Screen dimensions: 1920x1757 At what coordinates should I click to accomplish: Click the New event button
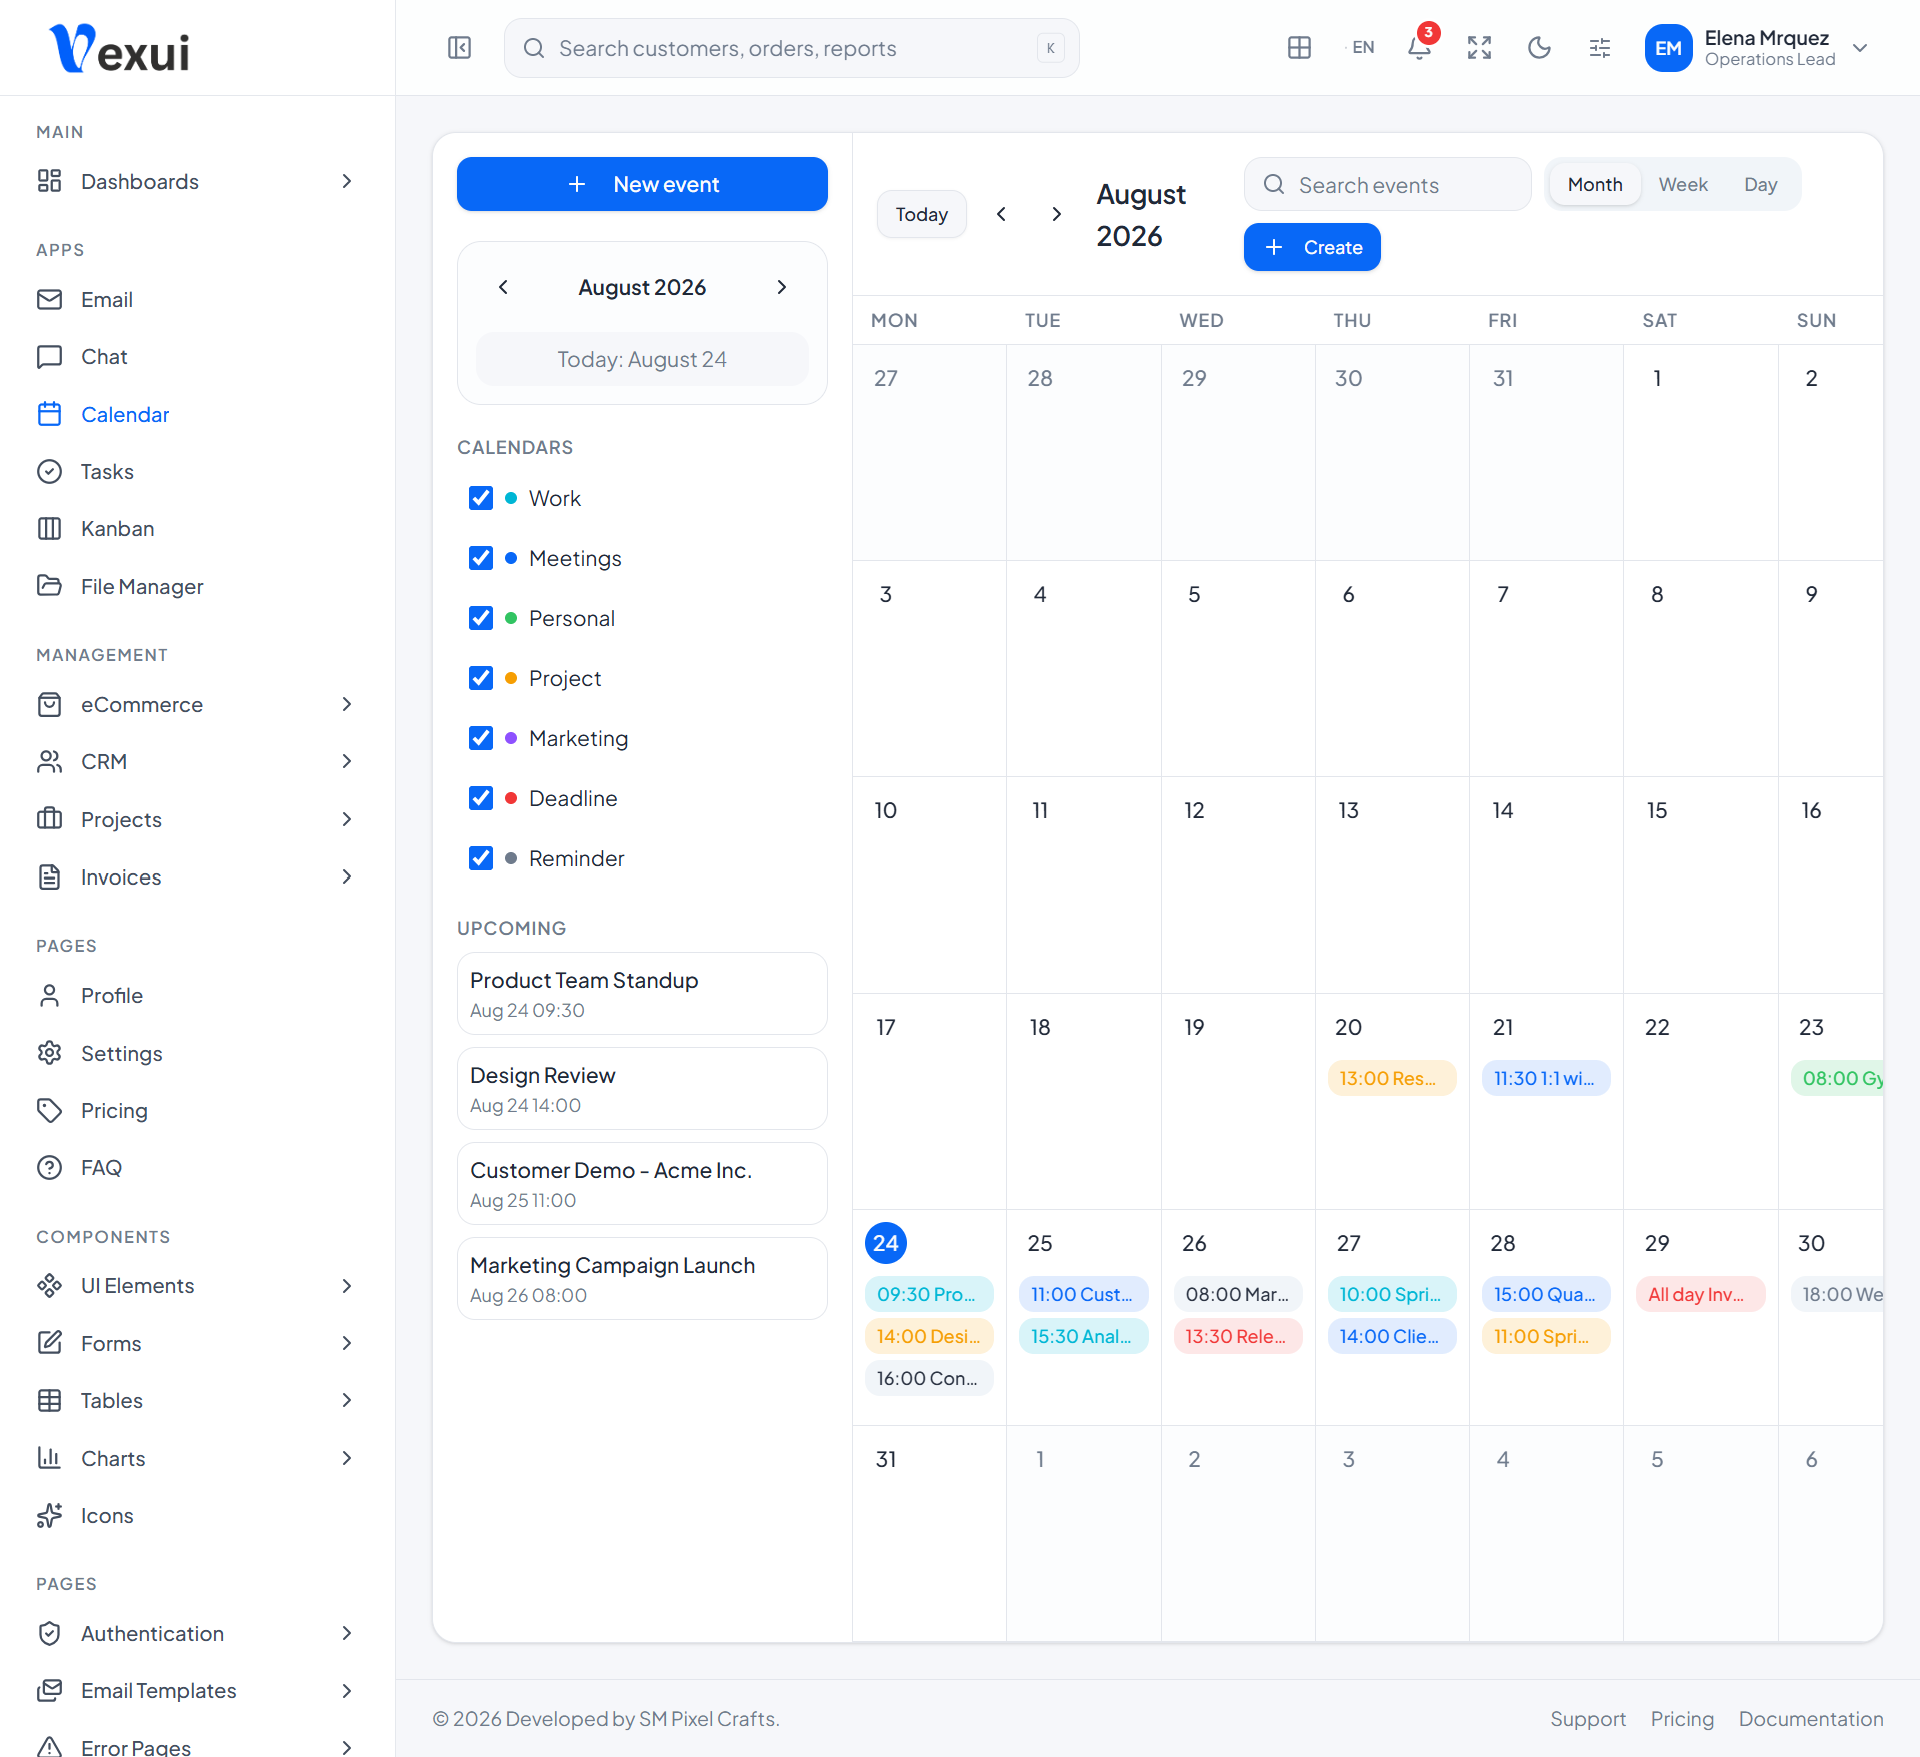642,184
